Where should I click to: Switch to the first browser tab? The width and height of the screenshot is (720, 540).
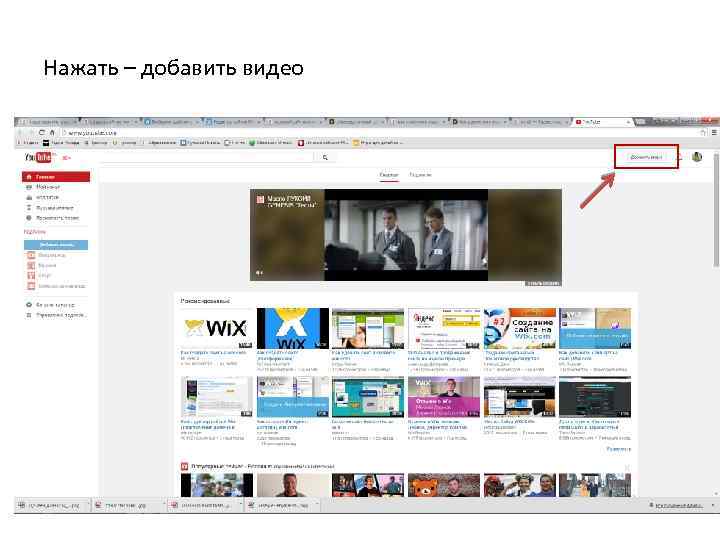click(48, 122)
